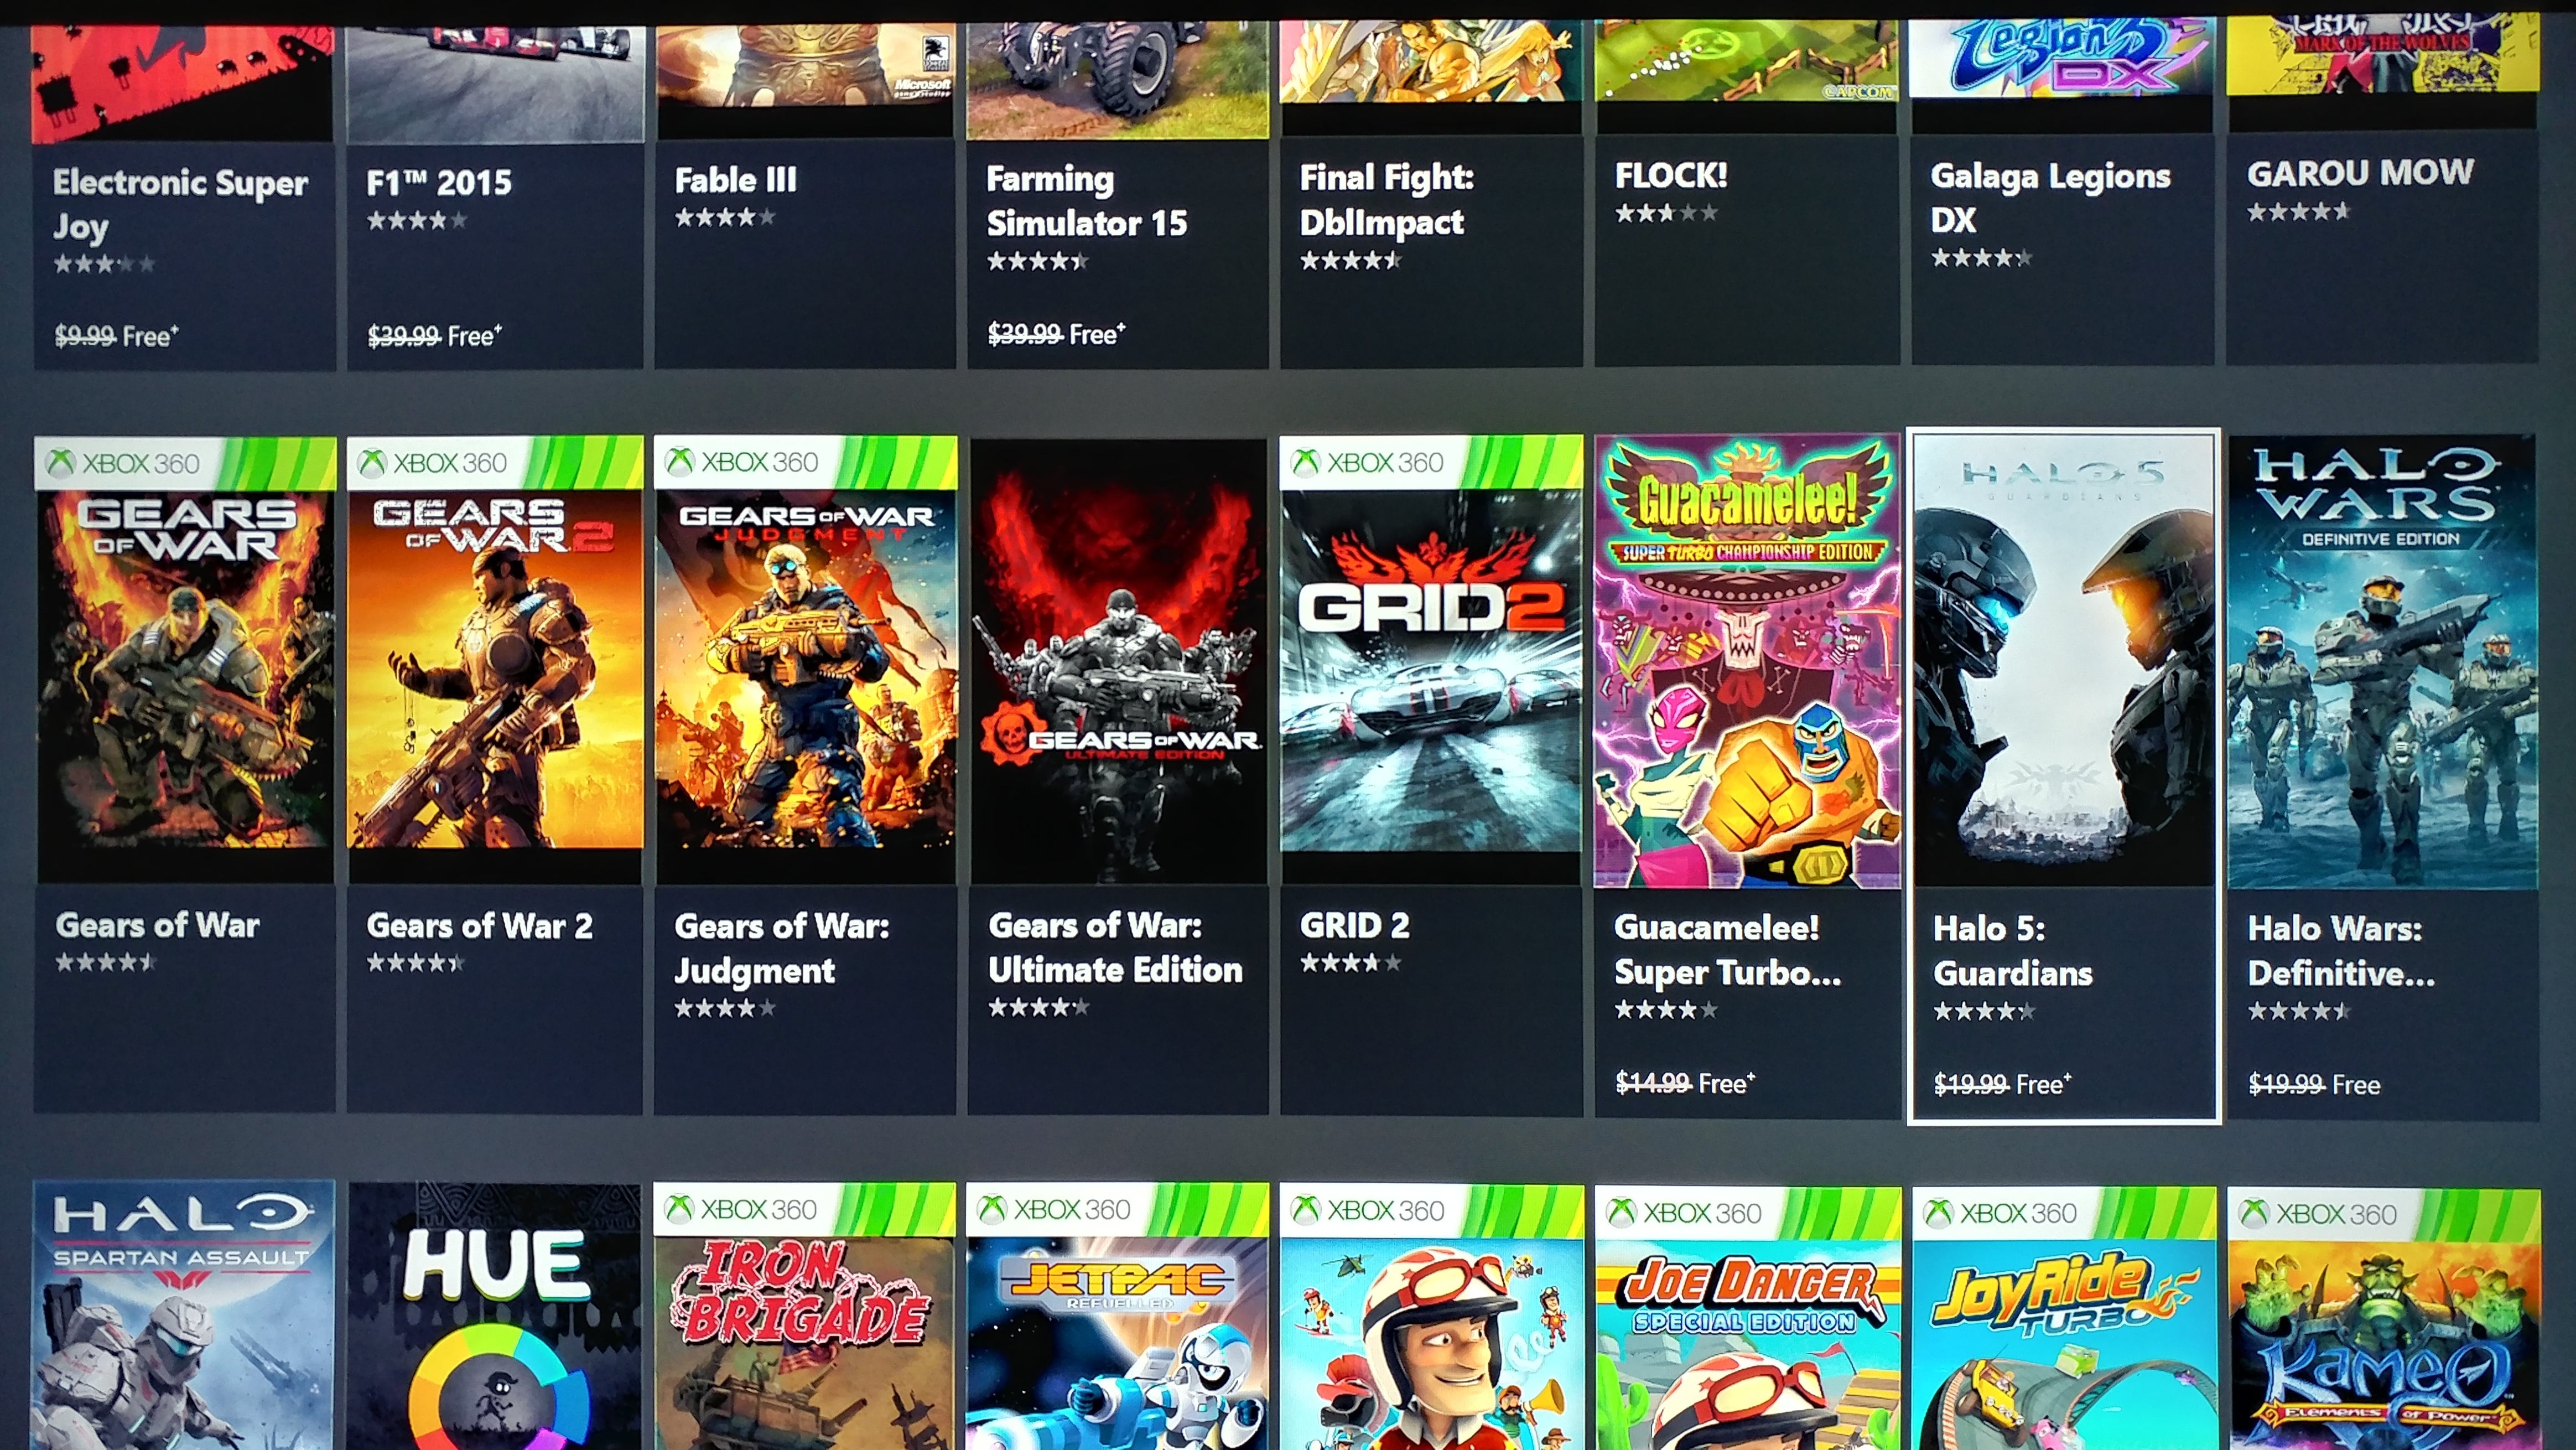Click Gears of War: Judgment title text
The height and width of the screenshot is (1450, 2576).
pos(781,948)
